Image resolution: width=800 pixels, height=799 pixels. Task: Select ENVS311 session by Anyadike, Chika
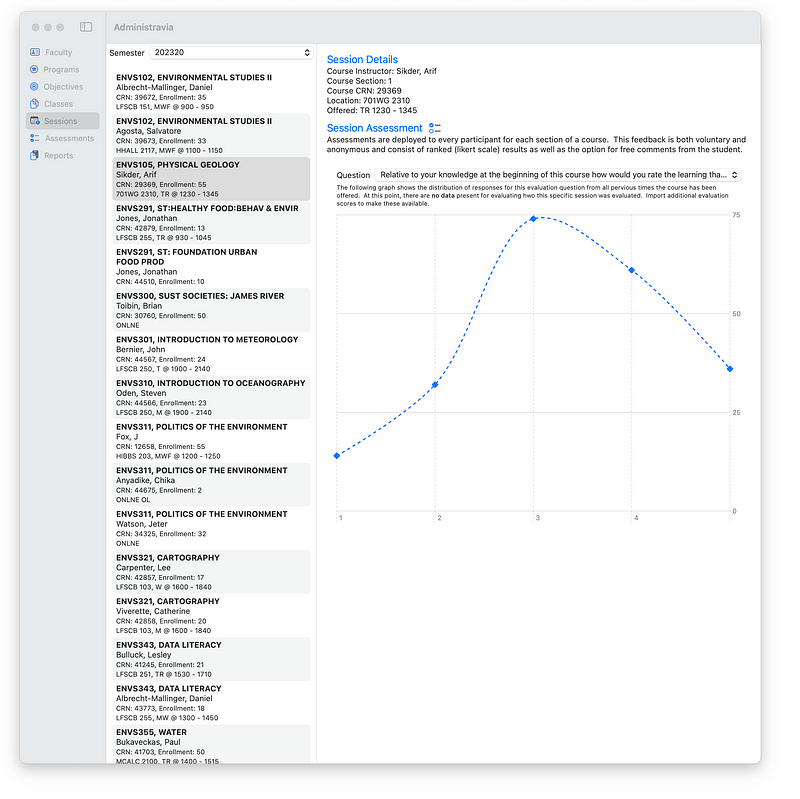pyautogui.click(x=211, y=485)
